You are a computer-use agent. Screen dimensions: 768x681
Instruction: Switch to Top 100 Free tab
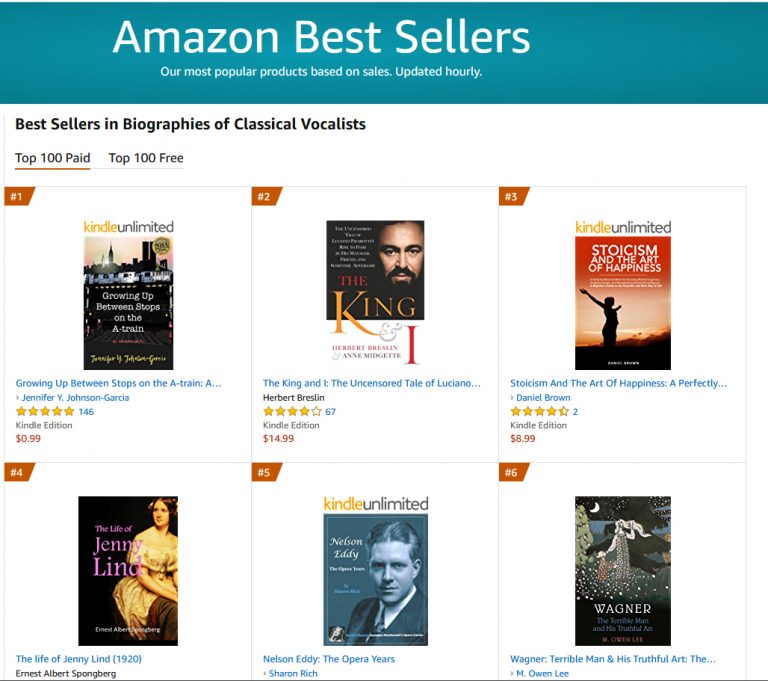(x=146, y=158)
